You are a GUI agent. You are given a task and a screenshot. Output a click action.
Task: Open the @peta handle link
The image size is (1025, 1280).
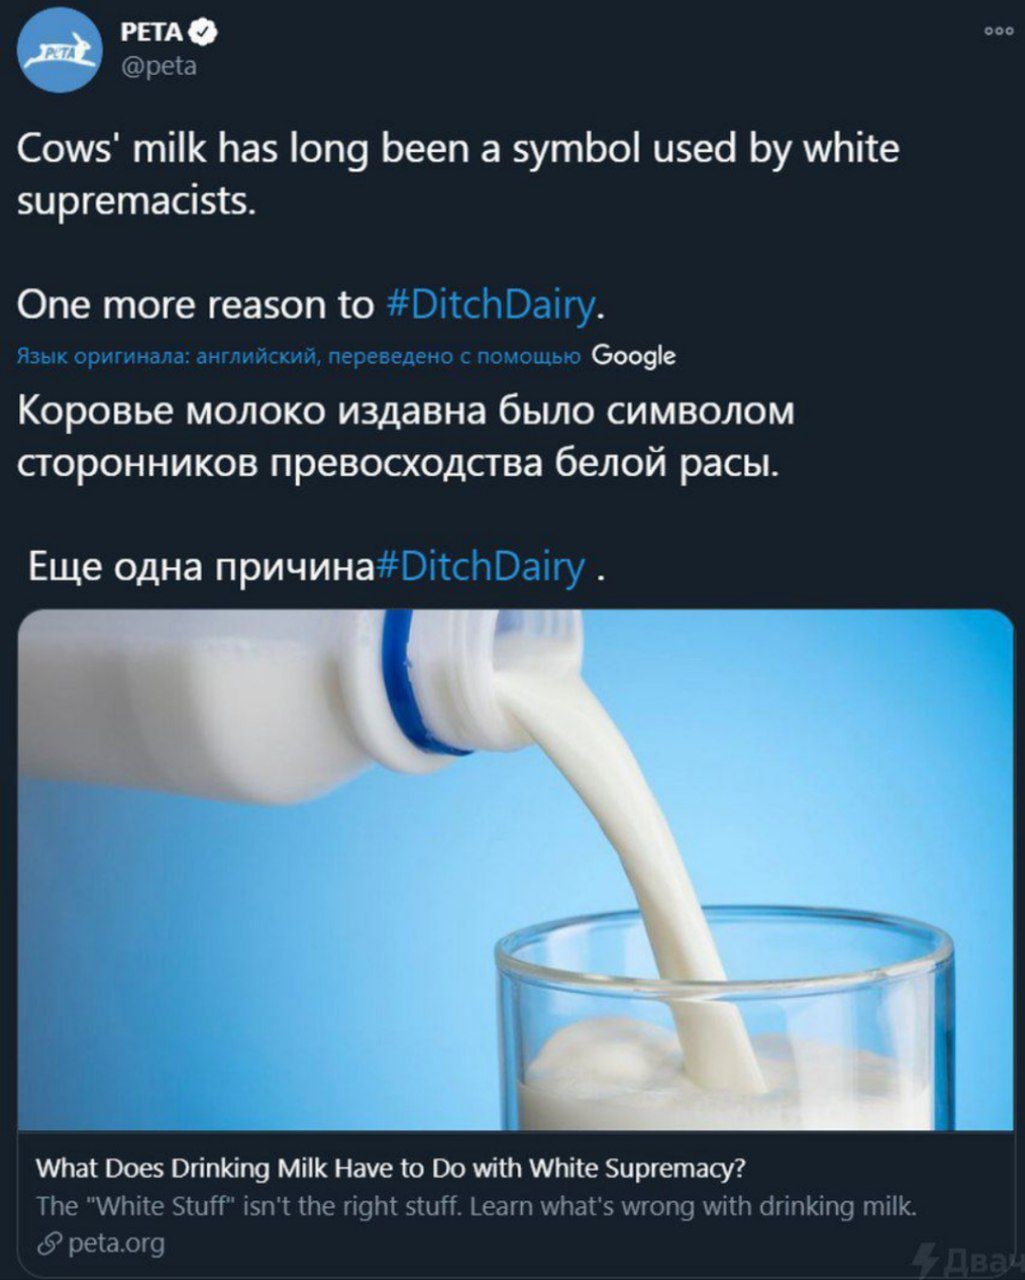click(x=158, y=67)
